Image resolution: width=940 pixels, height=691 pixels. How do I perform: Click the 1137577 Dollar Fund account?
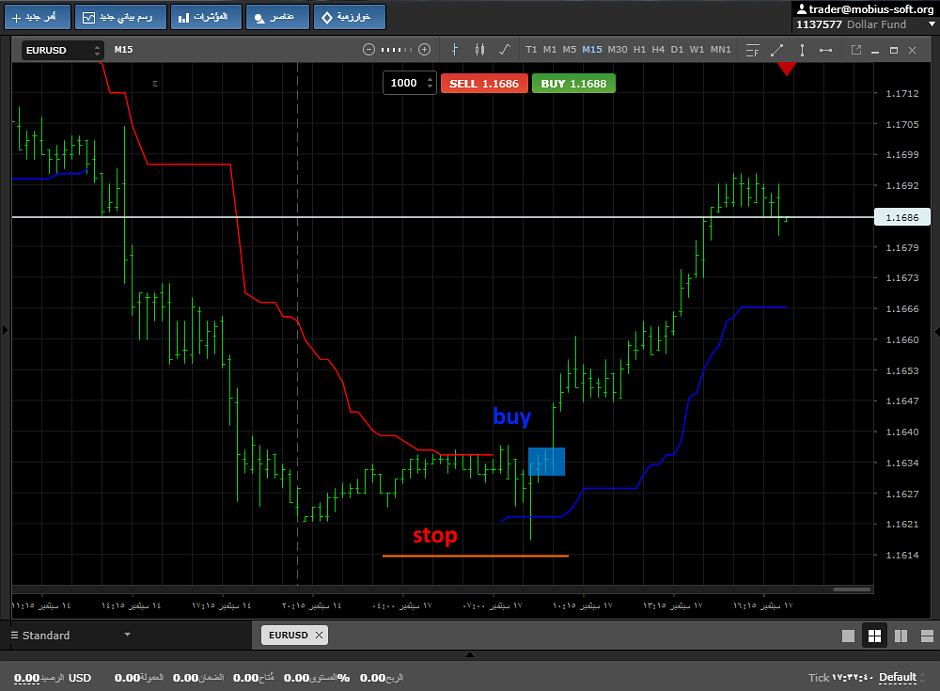click(x=851, y=25)
